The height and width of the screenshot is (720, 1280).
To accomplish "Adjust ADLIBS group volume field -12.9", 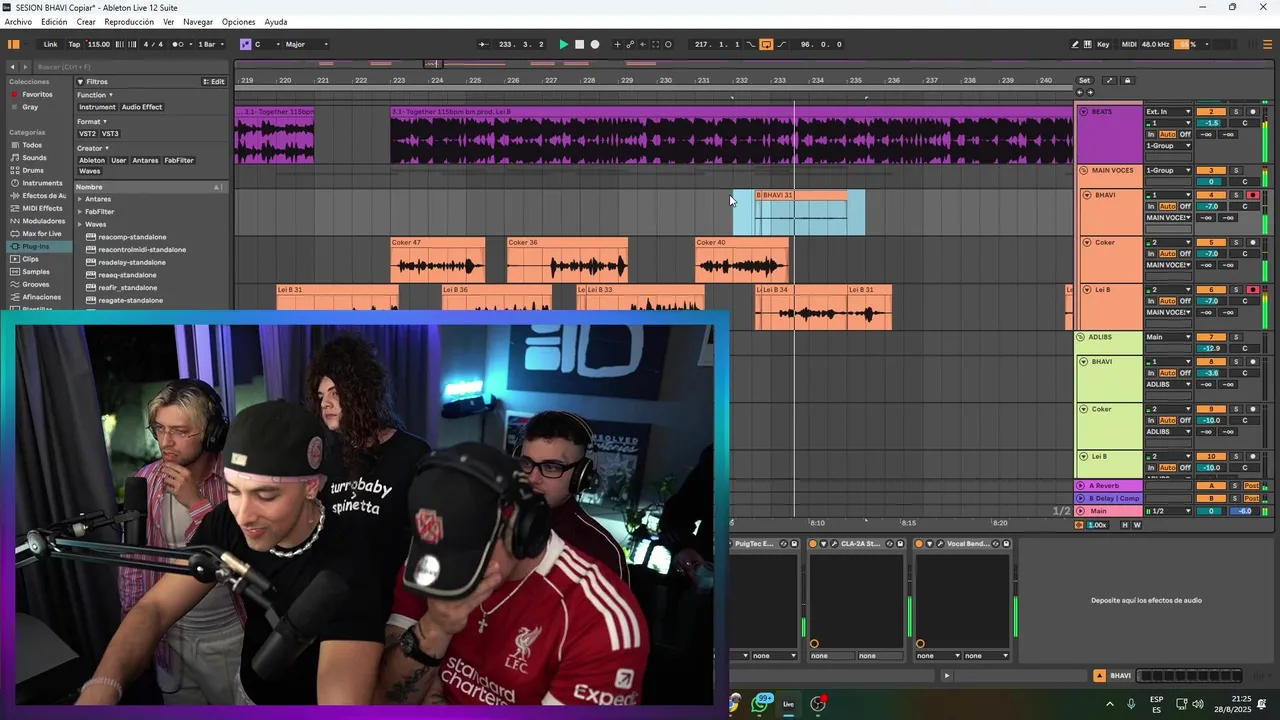I will 1211,348.
